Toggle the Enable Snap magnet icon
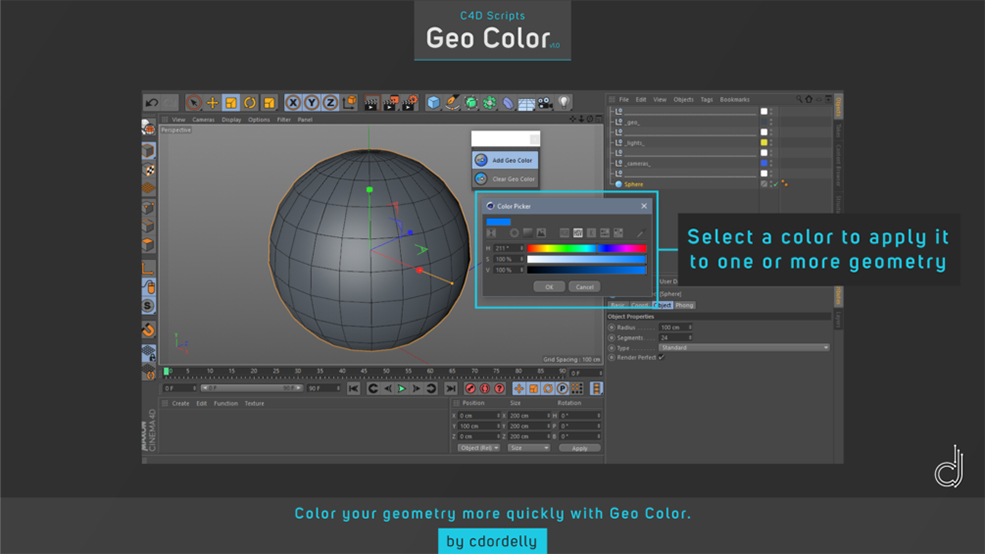This screenshot has width=985, height=554. click(148, 330)
